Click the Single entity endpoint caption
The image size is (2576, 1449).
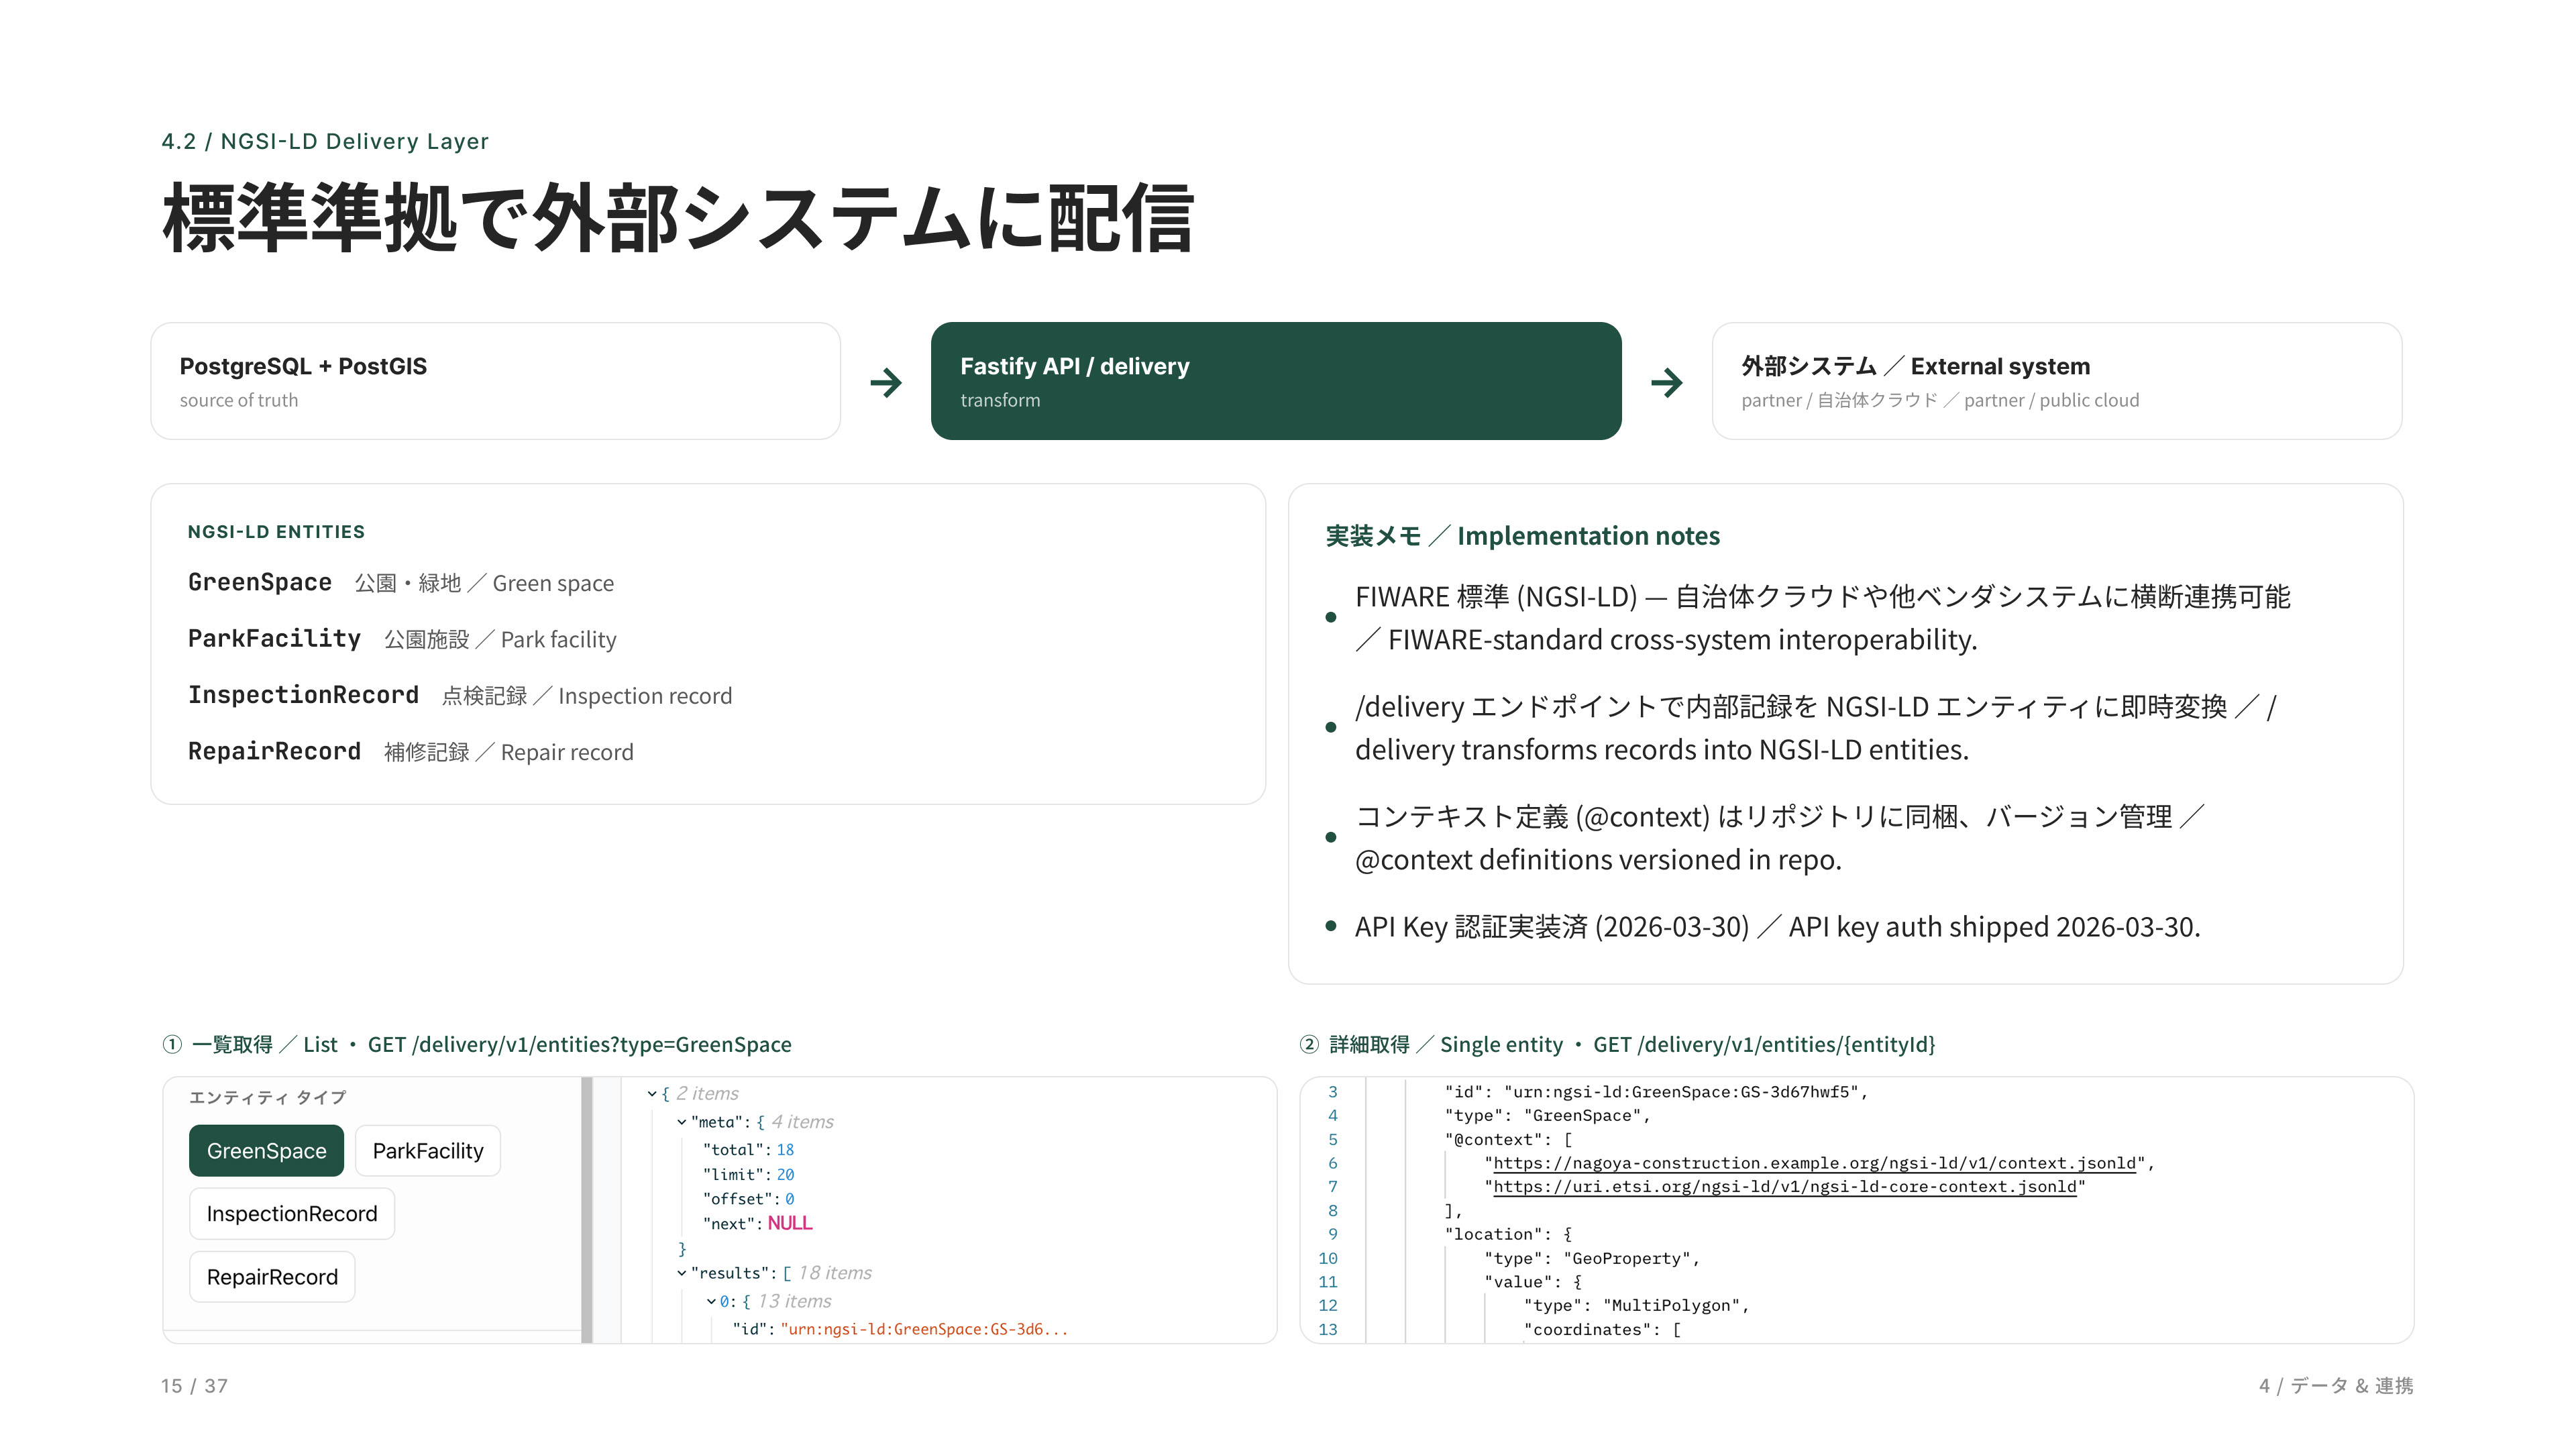pos(1618,1044)
